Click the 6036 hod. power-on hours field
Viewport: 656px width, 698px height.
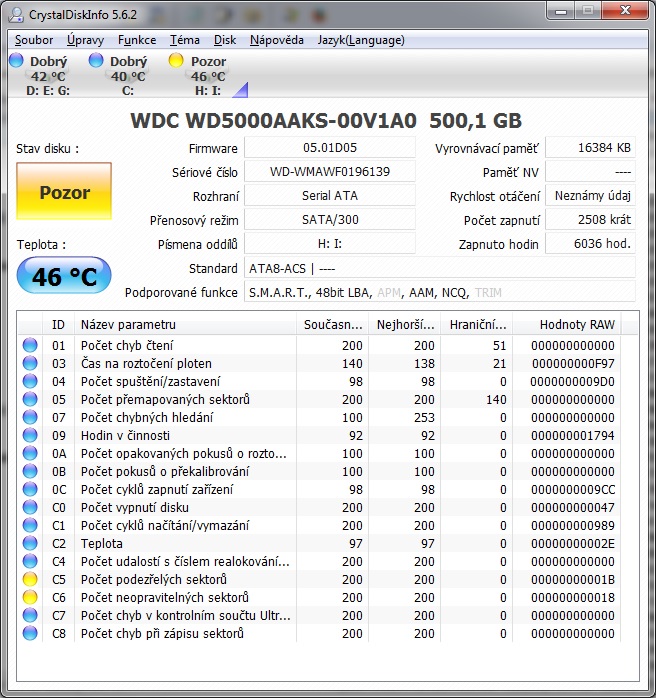(591, 244)
